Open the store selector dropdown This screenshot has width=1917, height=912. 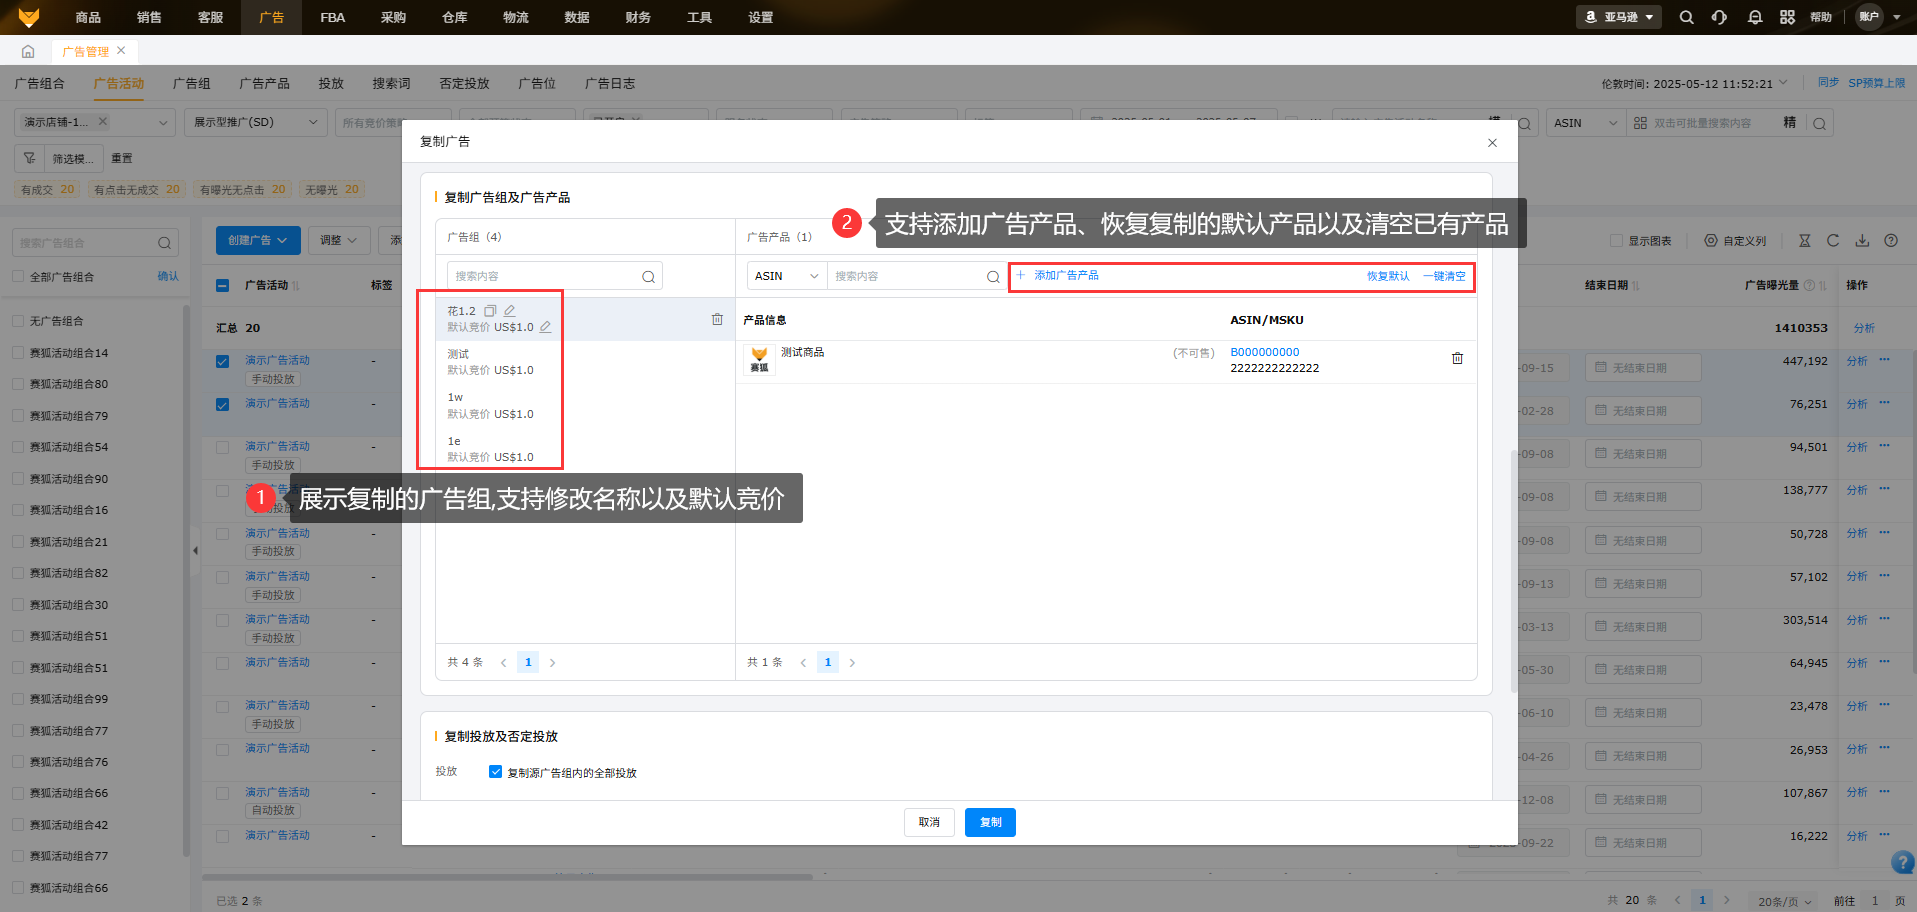click(95, 122)
